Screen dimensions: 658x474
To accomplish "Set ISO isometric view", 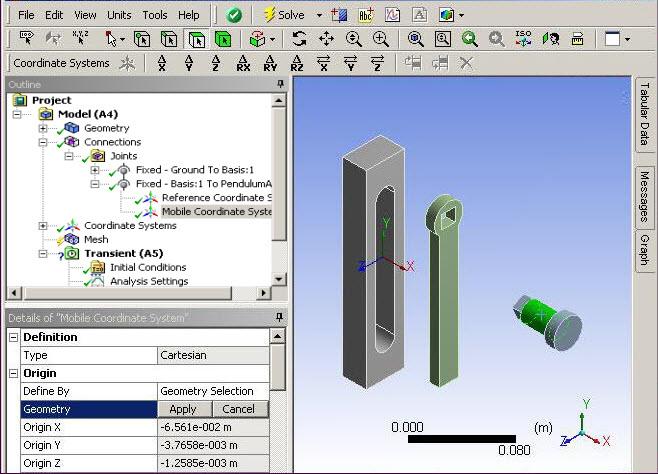I will click(x=523, y=38).
